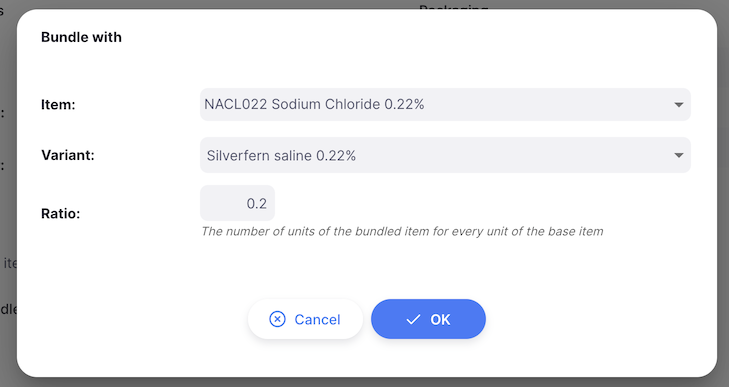Select the 0.2 value in Ratio box

click(256, 203)
